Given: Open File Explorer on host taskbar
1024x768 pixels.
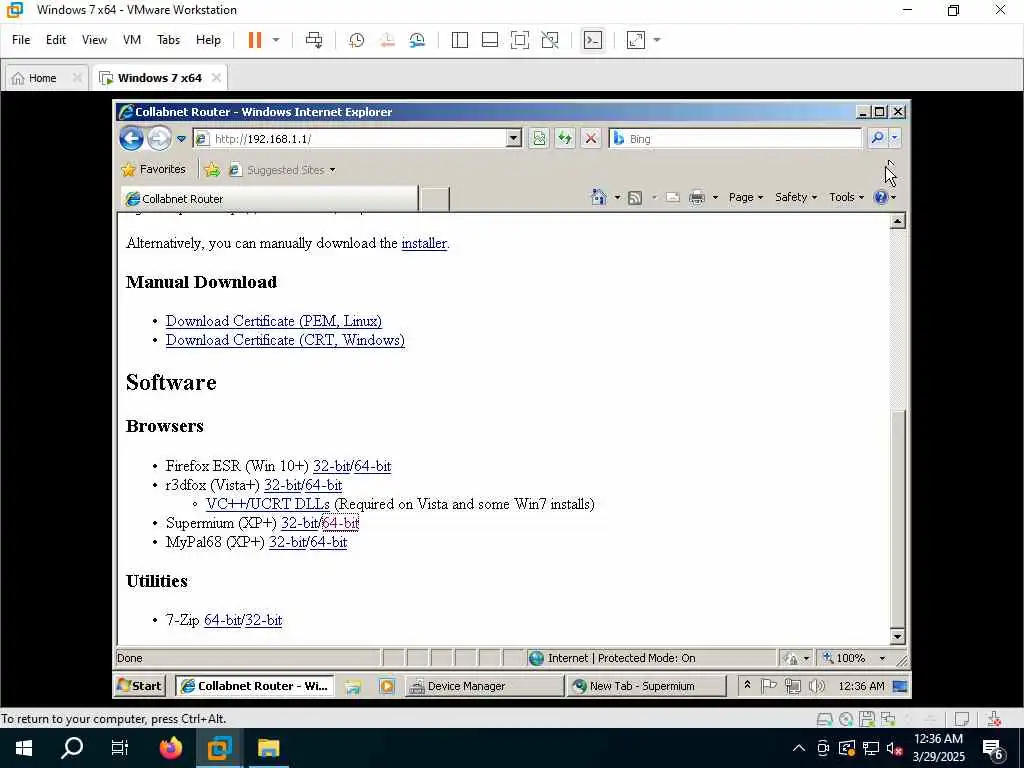Looking at the screenshot, I should coord(268,748).
